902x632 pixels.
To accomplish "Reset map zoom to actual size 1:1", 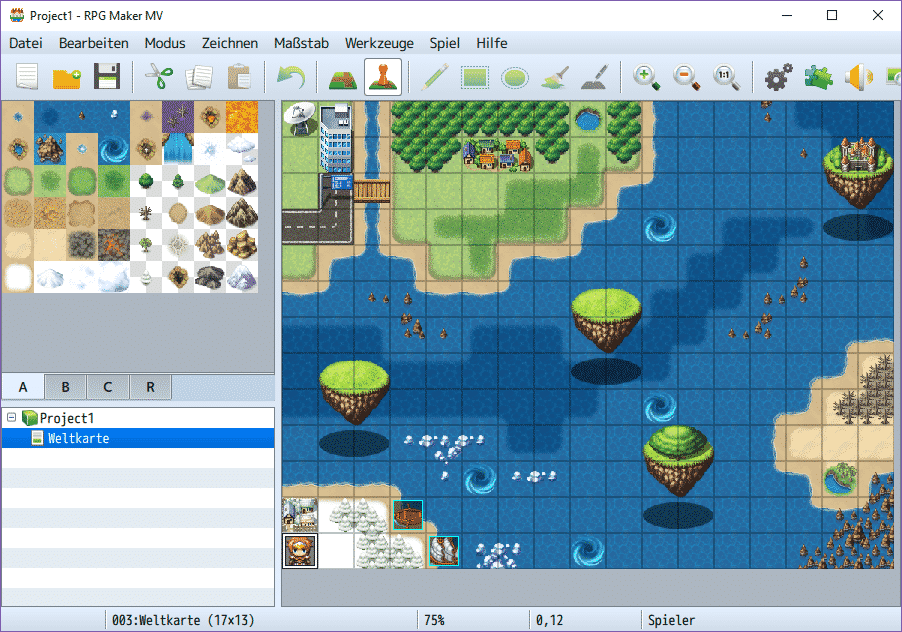I will pyautogui.click(x=727, y=76).
